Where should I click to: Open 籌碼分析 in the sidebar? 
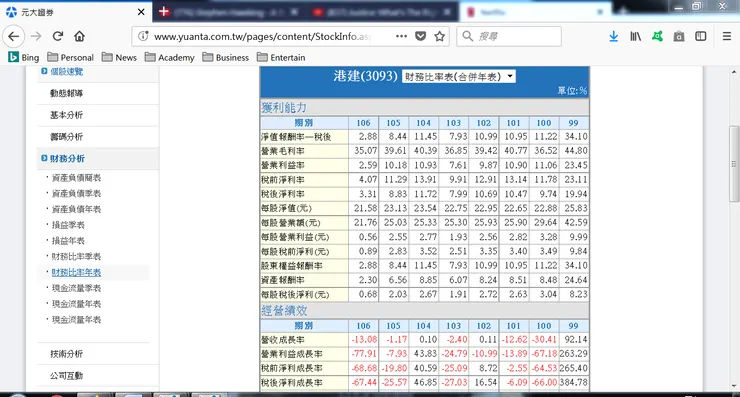click(x=67, y=137)
